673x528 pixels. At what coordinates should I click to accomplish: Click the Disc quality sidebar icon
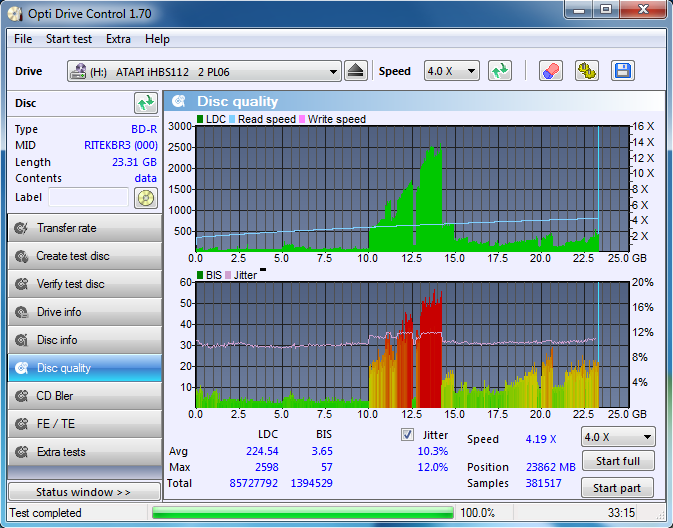click(21, 368)
